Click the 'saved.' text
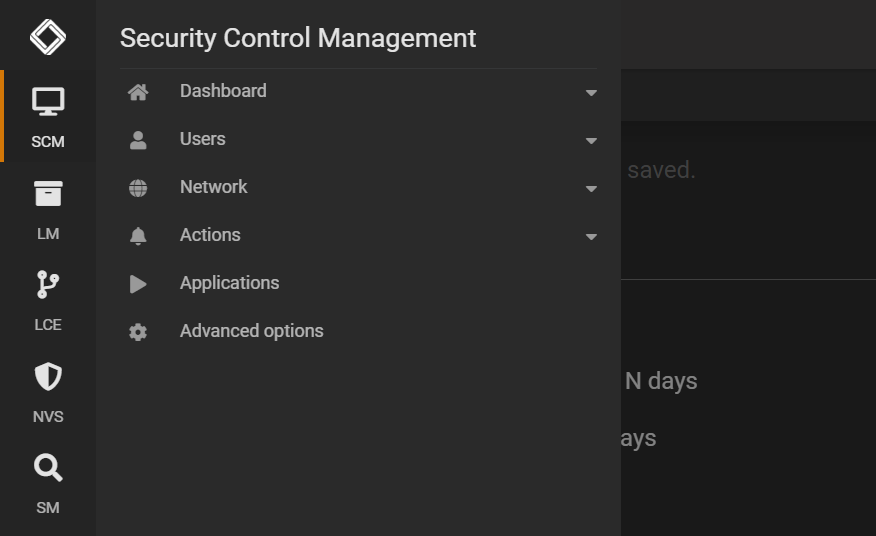876x536 pixels. [661, 170]
